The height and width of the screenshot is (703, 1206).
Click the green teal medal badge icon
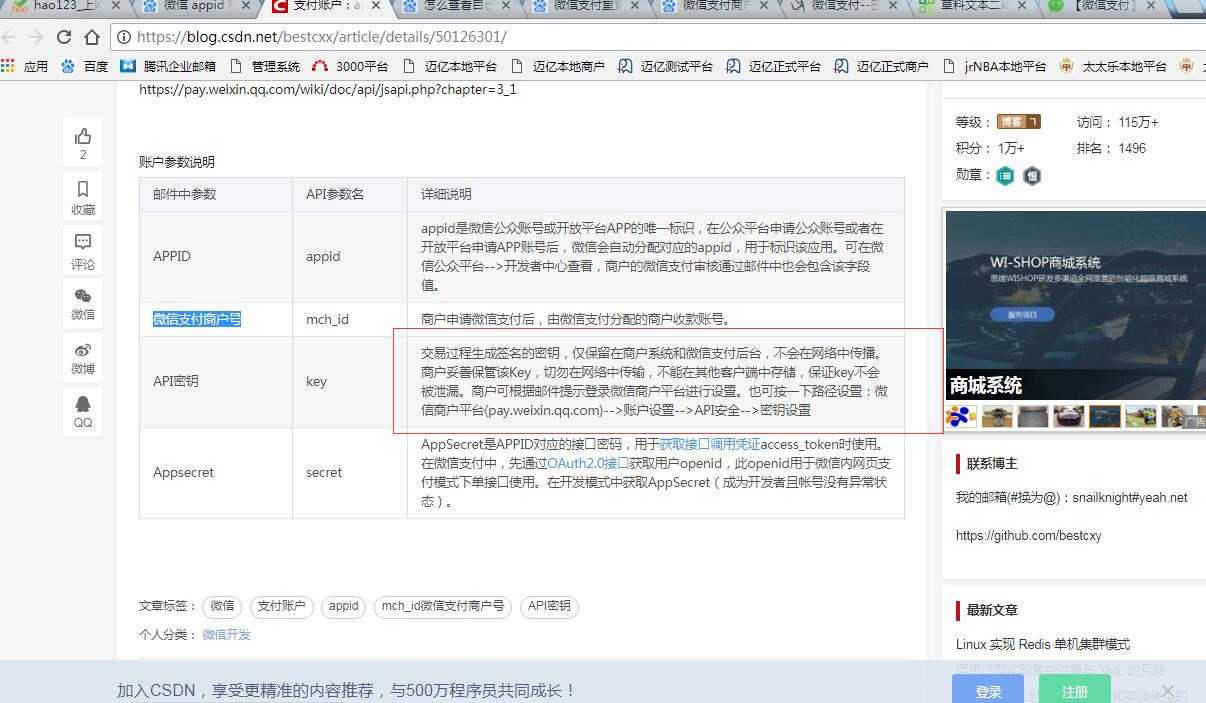(1005, 176)
